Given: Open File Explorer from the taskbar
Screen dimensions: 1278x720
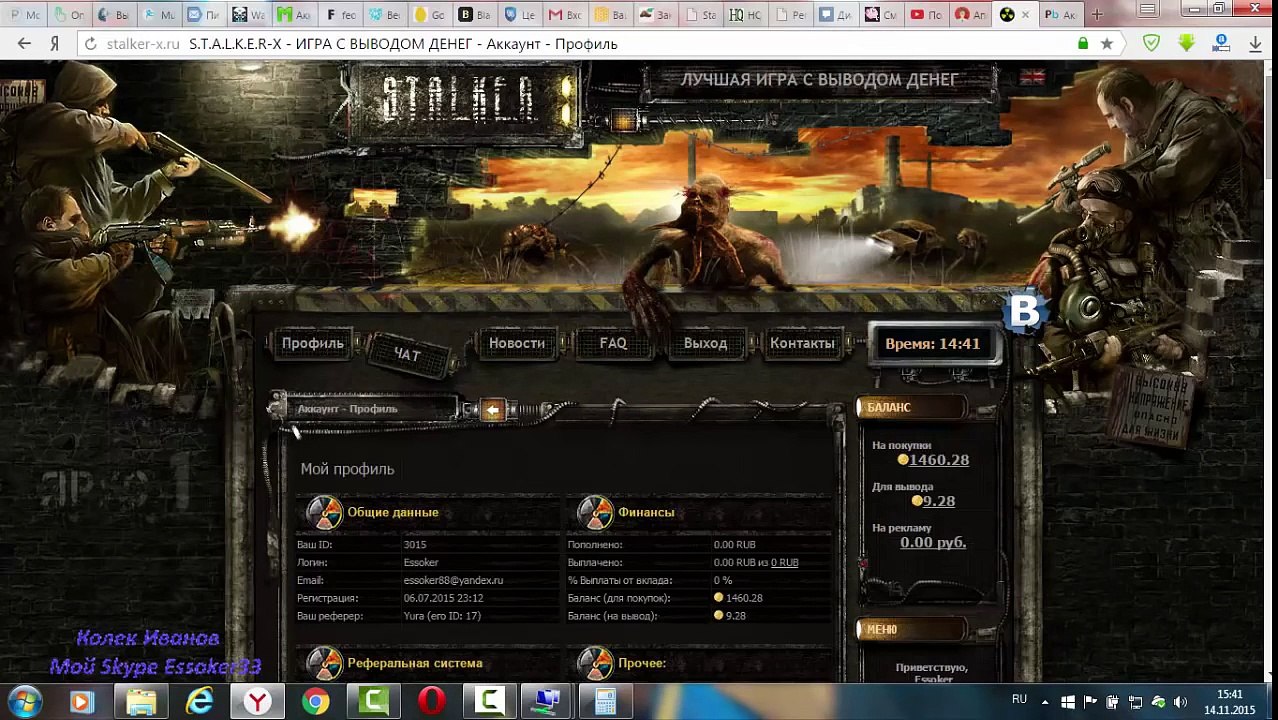Looking at the screenshot, I should coord(141,702).
